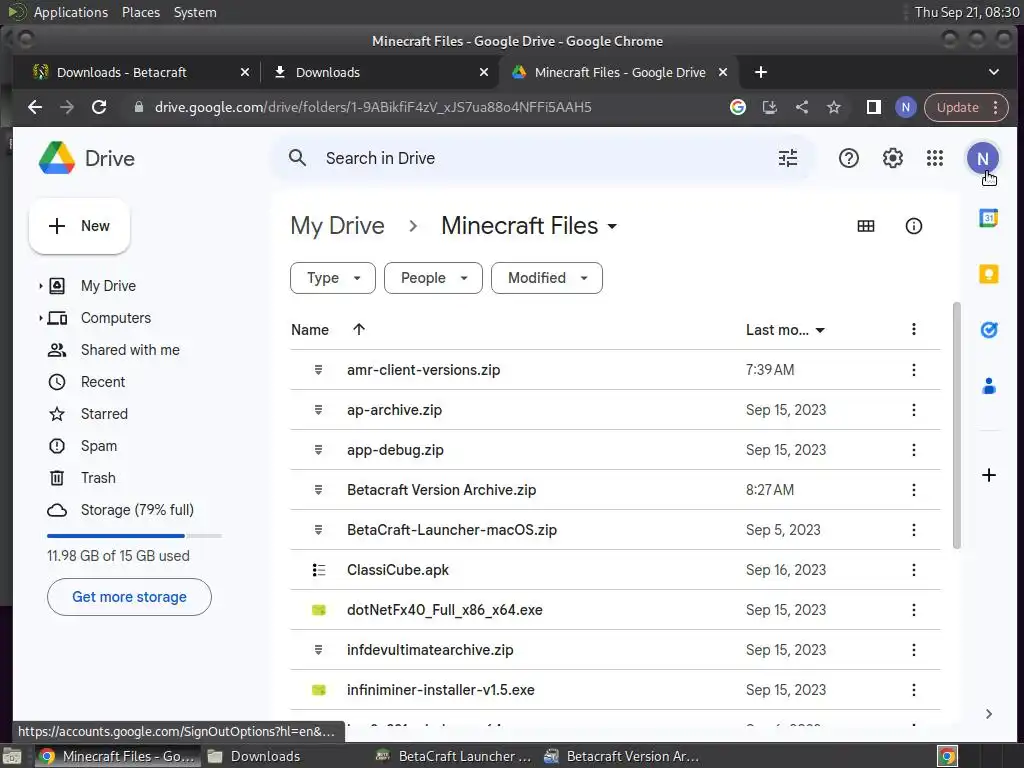Share this page from address bar
This screenshot has width=1024, height=768.
(x=801, y=107)
